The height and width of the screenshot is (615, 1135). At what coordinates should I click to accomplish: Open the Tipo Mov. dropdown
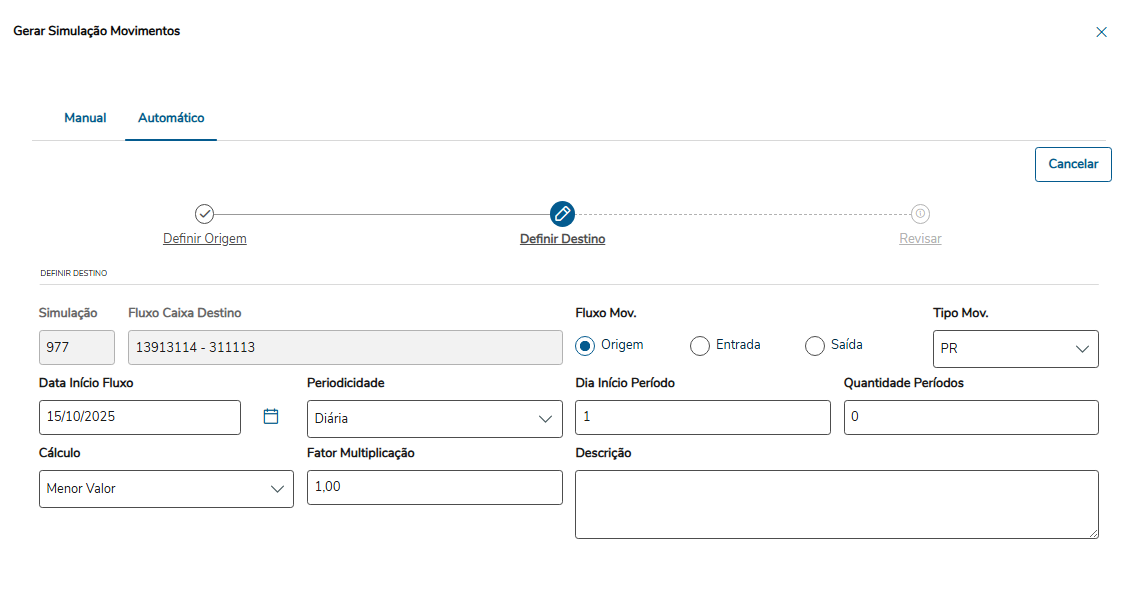1015,349
